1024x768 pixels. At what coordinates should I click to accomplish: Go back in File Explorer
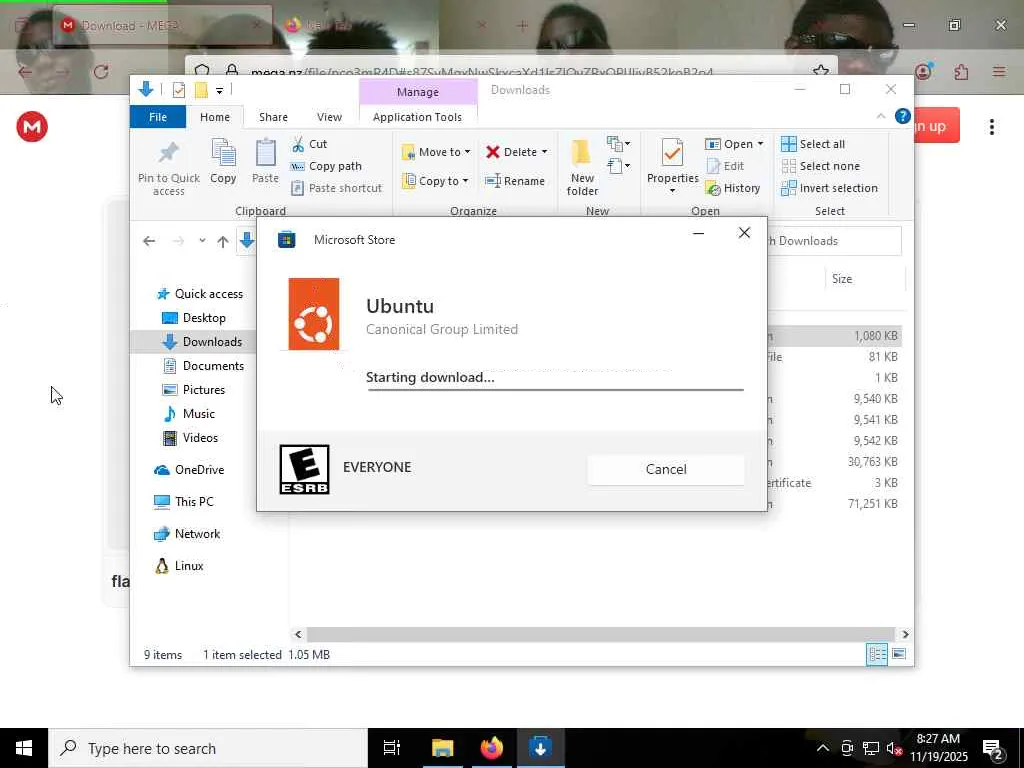pos(149,241)
